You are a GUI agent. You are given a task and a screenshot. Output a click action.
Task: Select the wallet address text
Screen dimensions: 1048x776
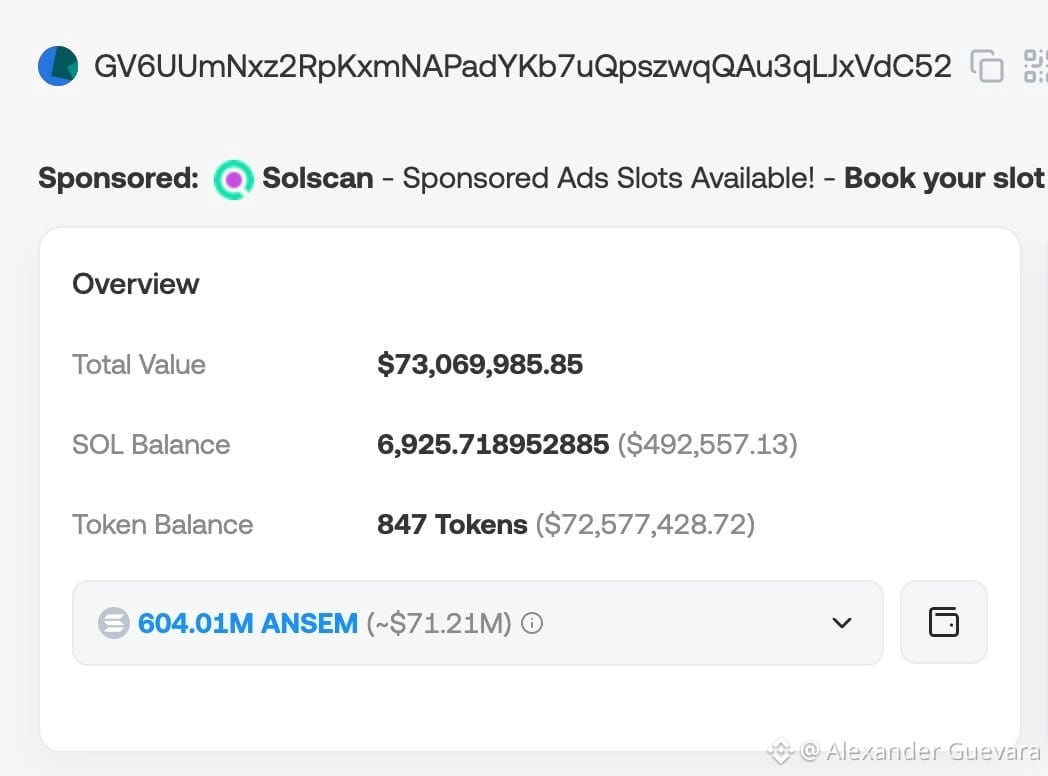coord(523,66)
